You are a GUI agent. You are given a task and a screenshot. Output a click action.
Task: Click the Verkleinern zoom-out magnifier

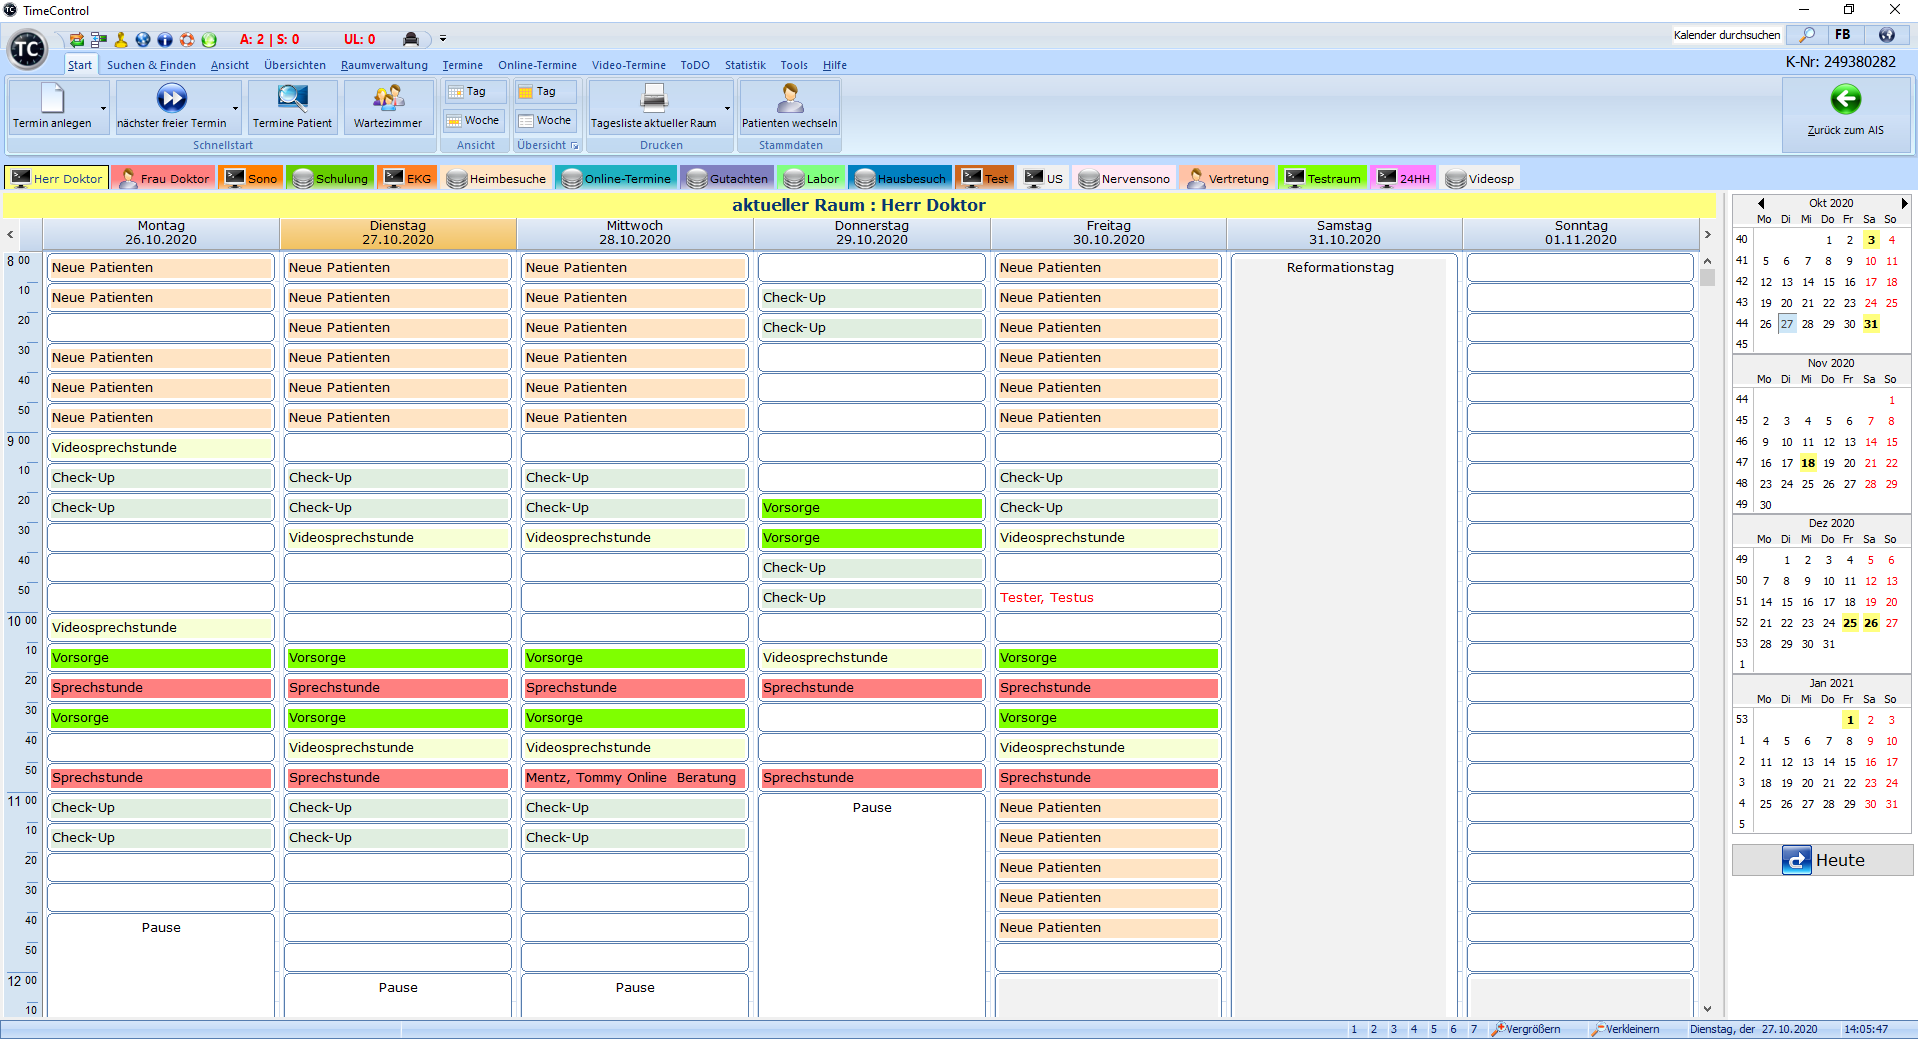1598,1029
